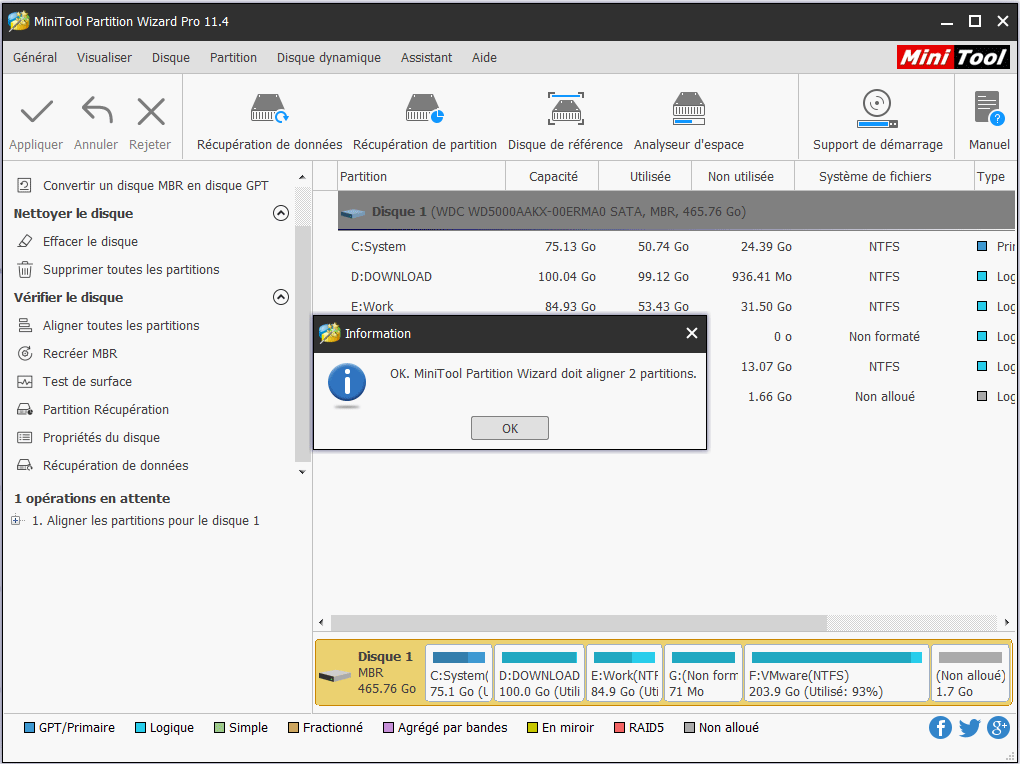This screenshot has height=764, width=1020.
Task: Open the Général menu
Action: point(35,57)
